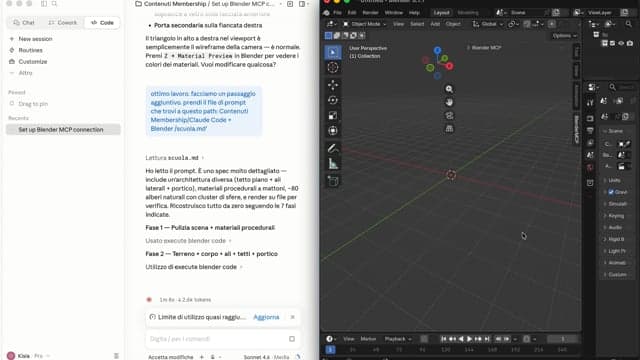Open the Global transform orientation dropdown
This screenshot has width=640, height=360.
coord(488,24)
